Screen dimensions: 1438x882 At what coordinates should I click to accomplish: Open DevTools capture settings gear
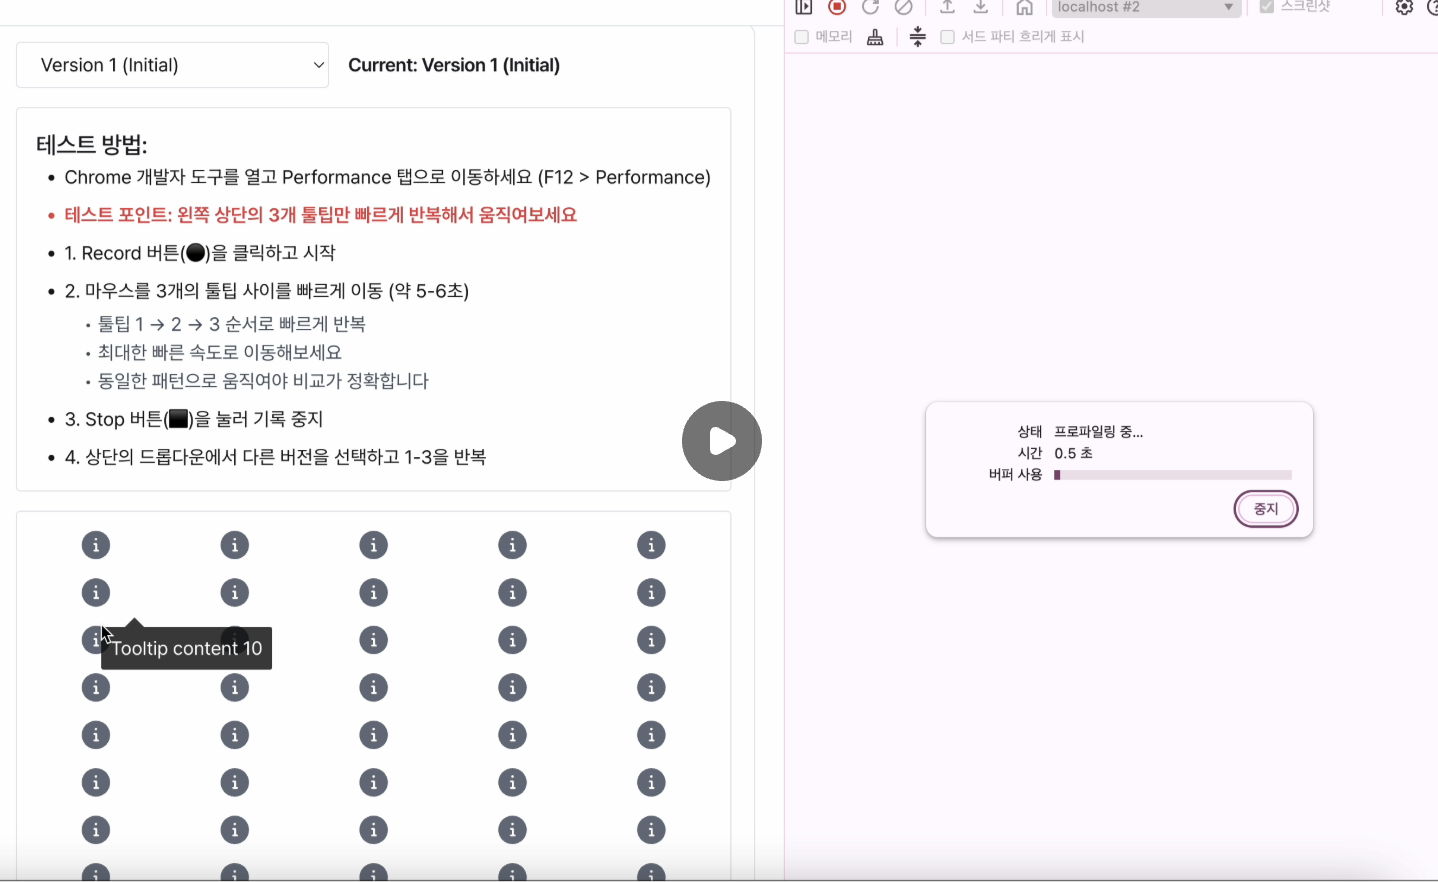tap(1403, 7)
